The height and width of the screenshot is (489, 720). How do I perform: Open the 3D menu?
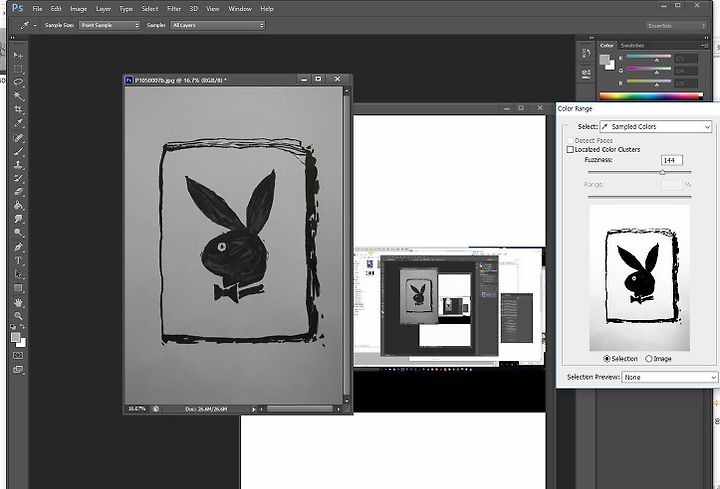click(194, 9)
